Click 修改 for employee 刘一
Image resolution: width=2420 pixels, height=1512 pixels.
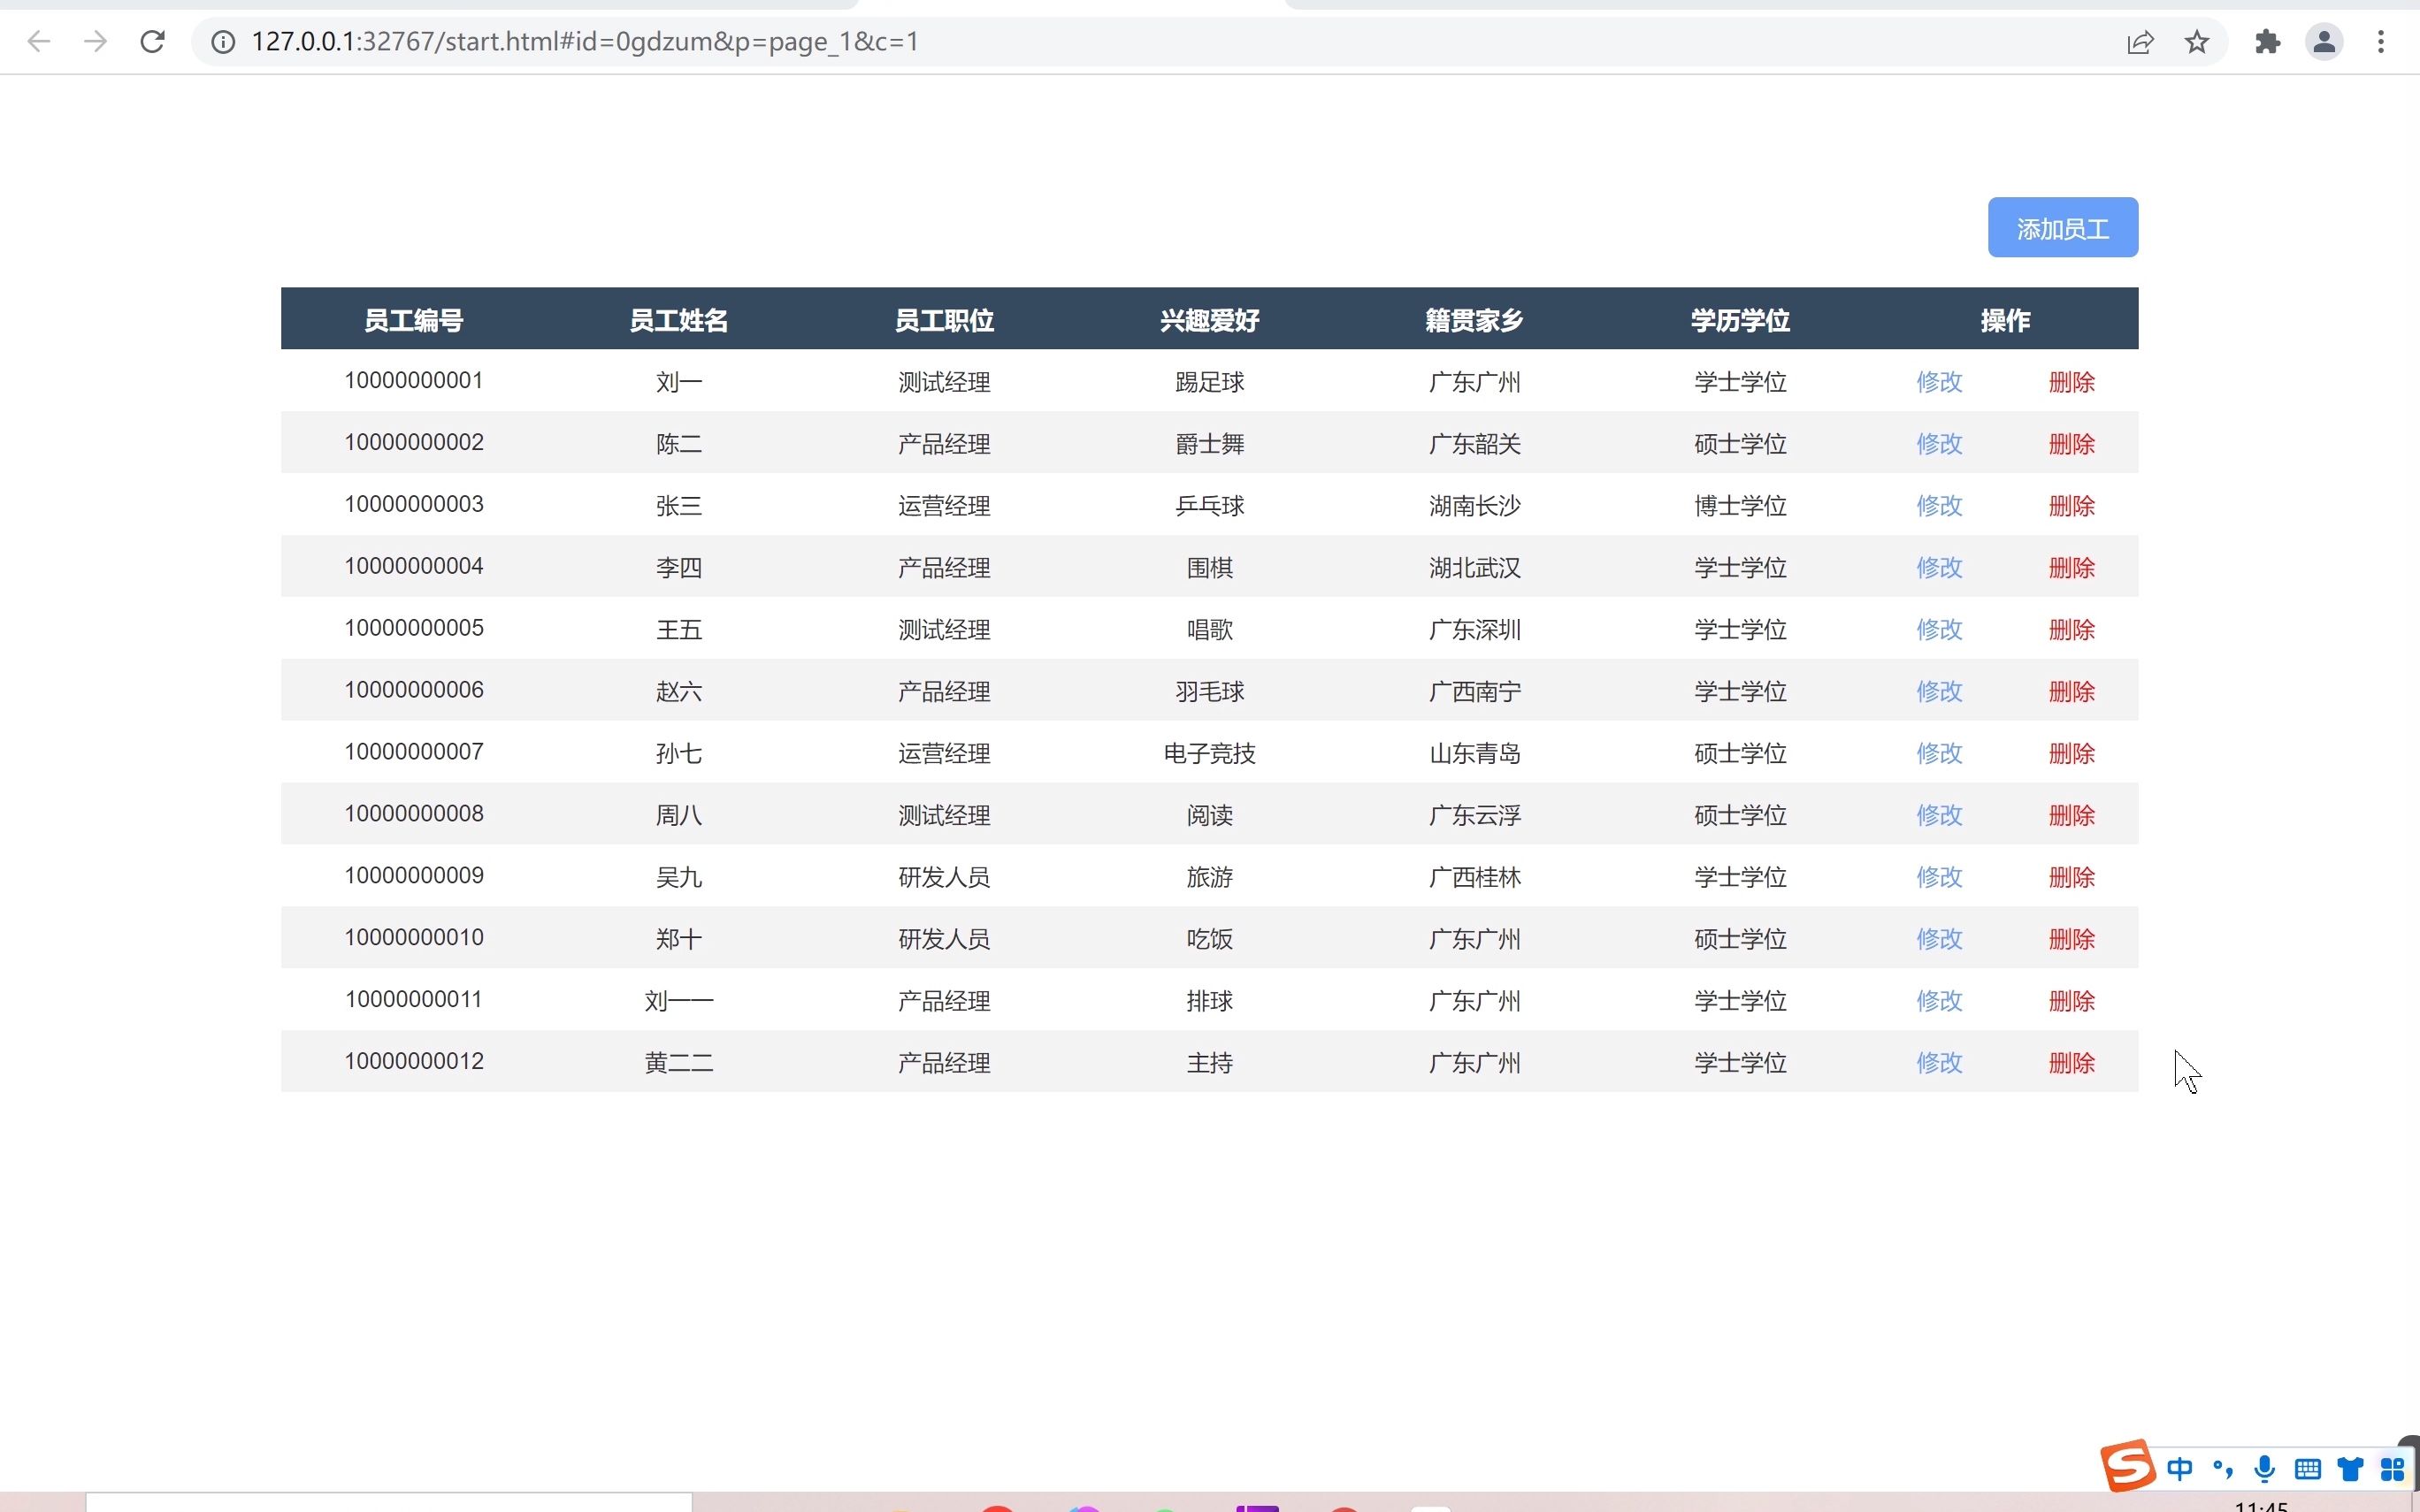click(x=1939, y=382)
